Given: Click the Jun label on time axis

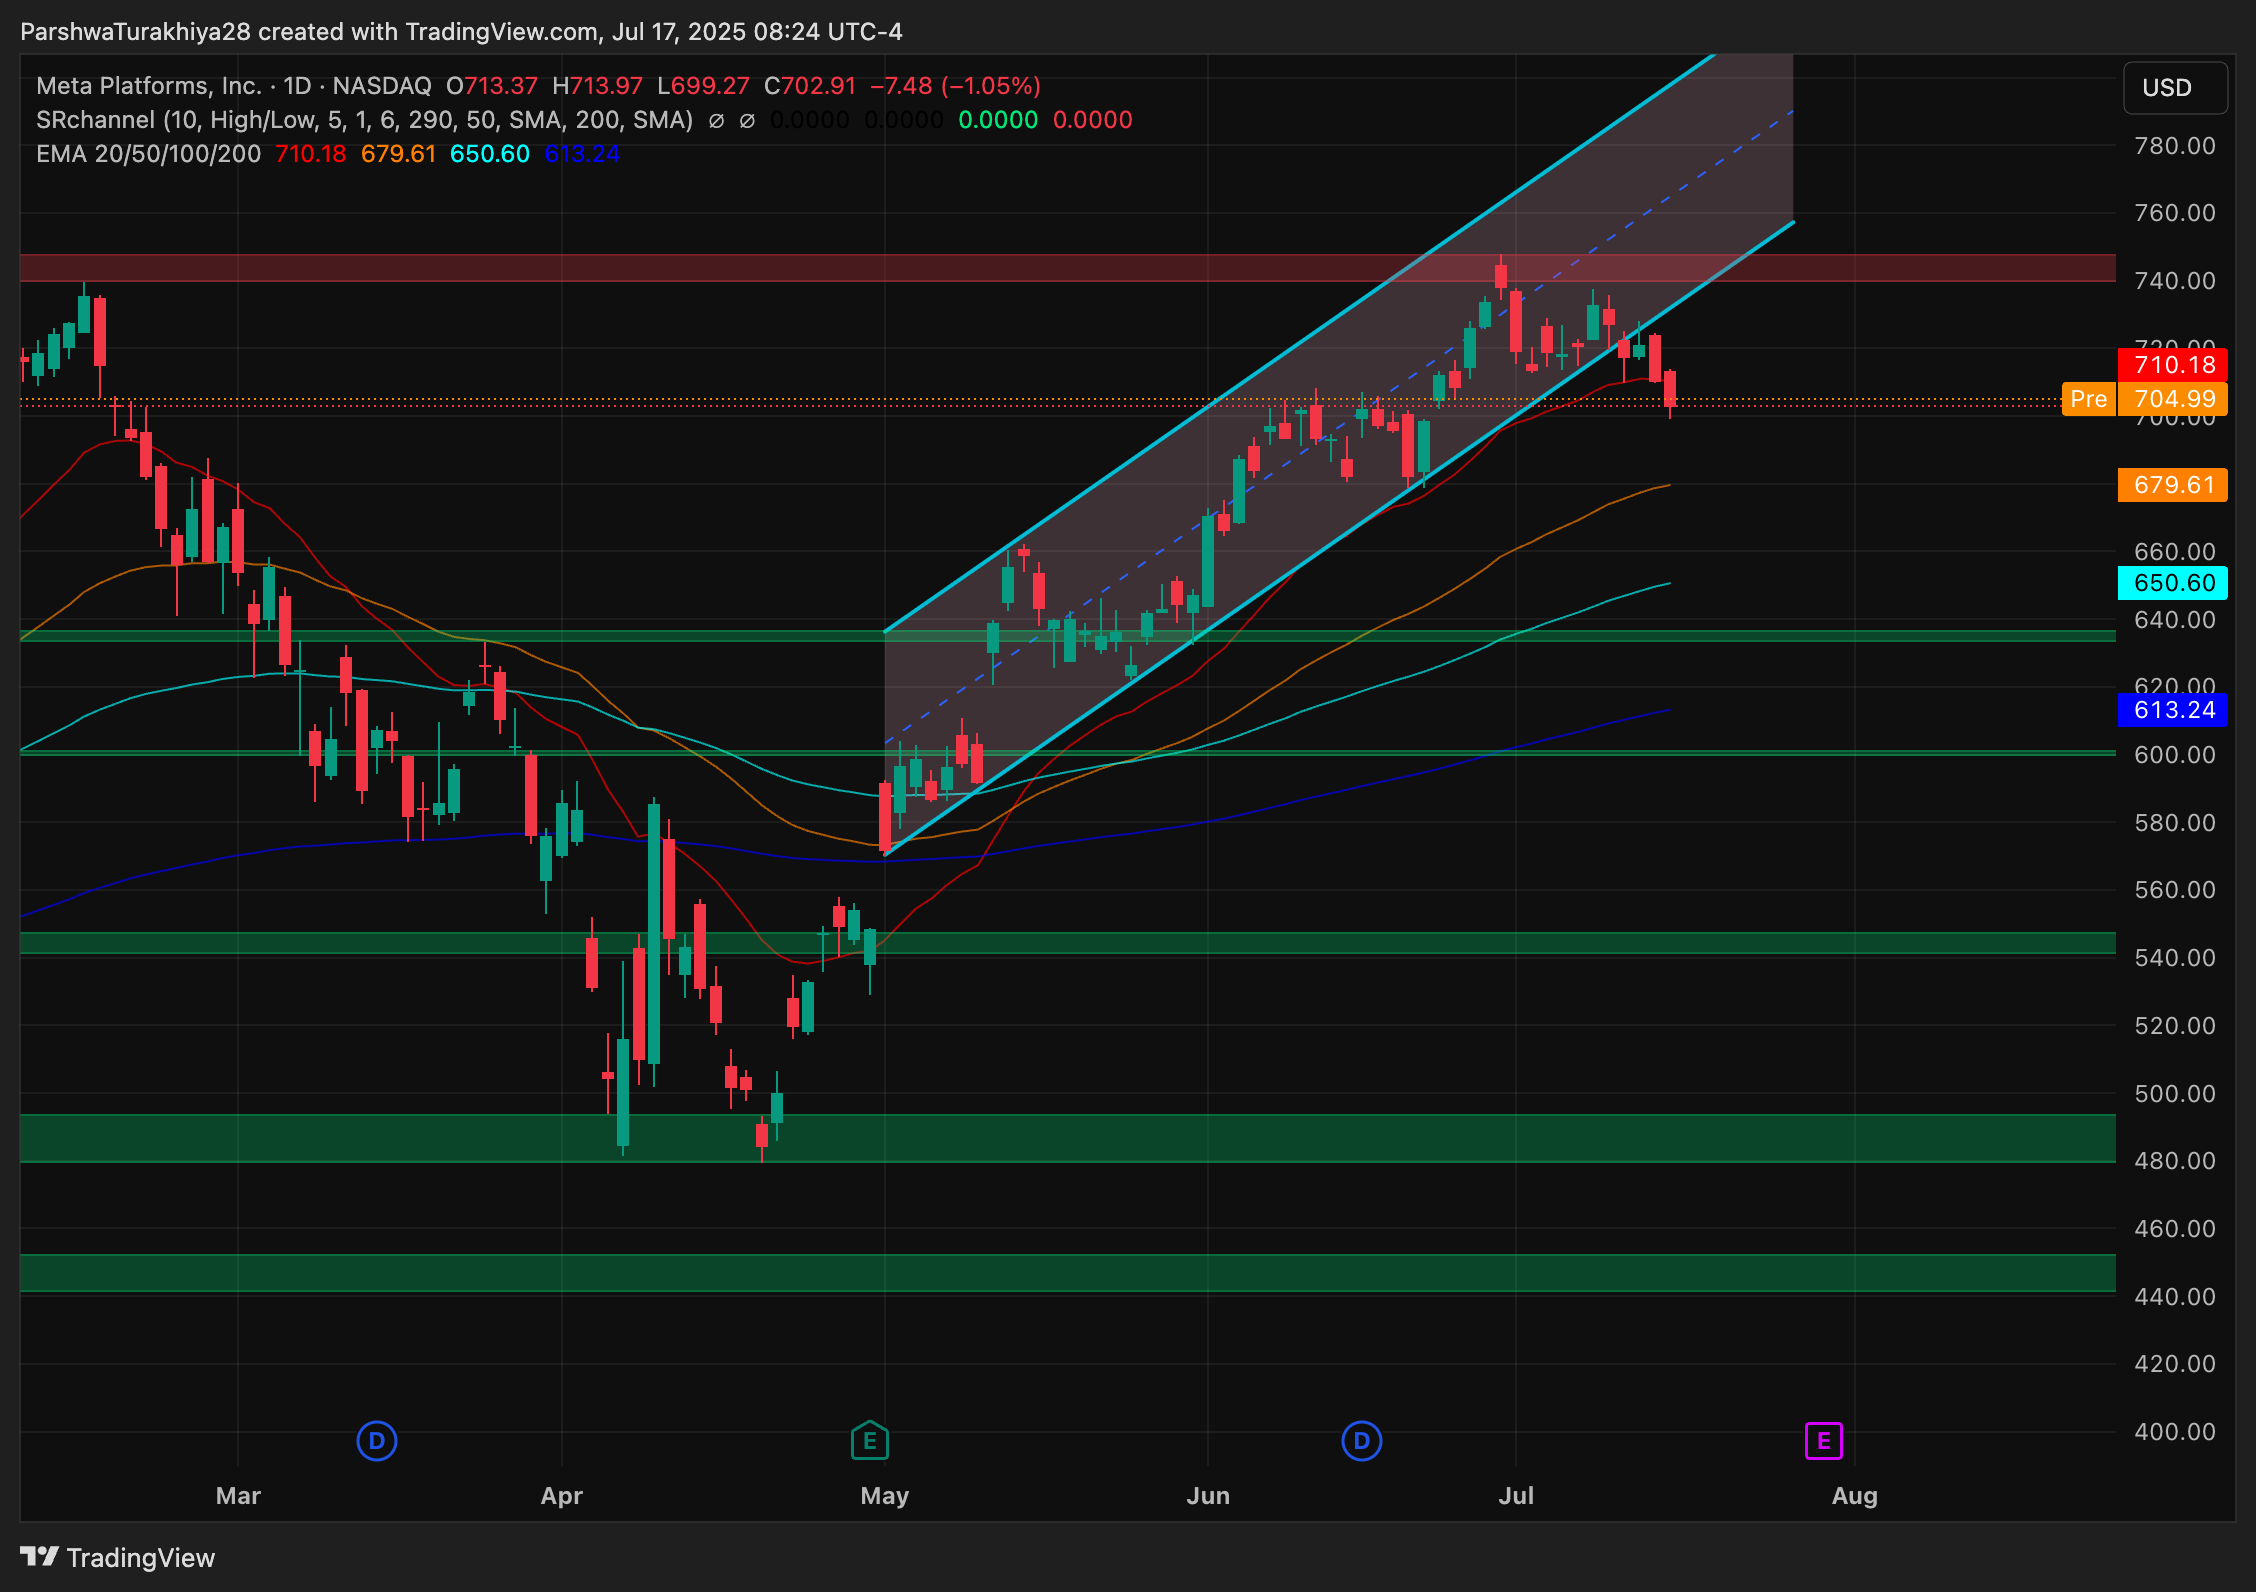Looking at the screenshot, I should coord(1207,1496).
